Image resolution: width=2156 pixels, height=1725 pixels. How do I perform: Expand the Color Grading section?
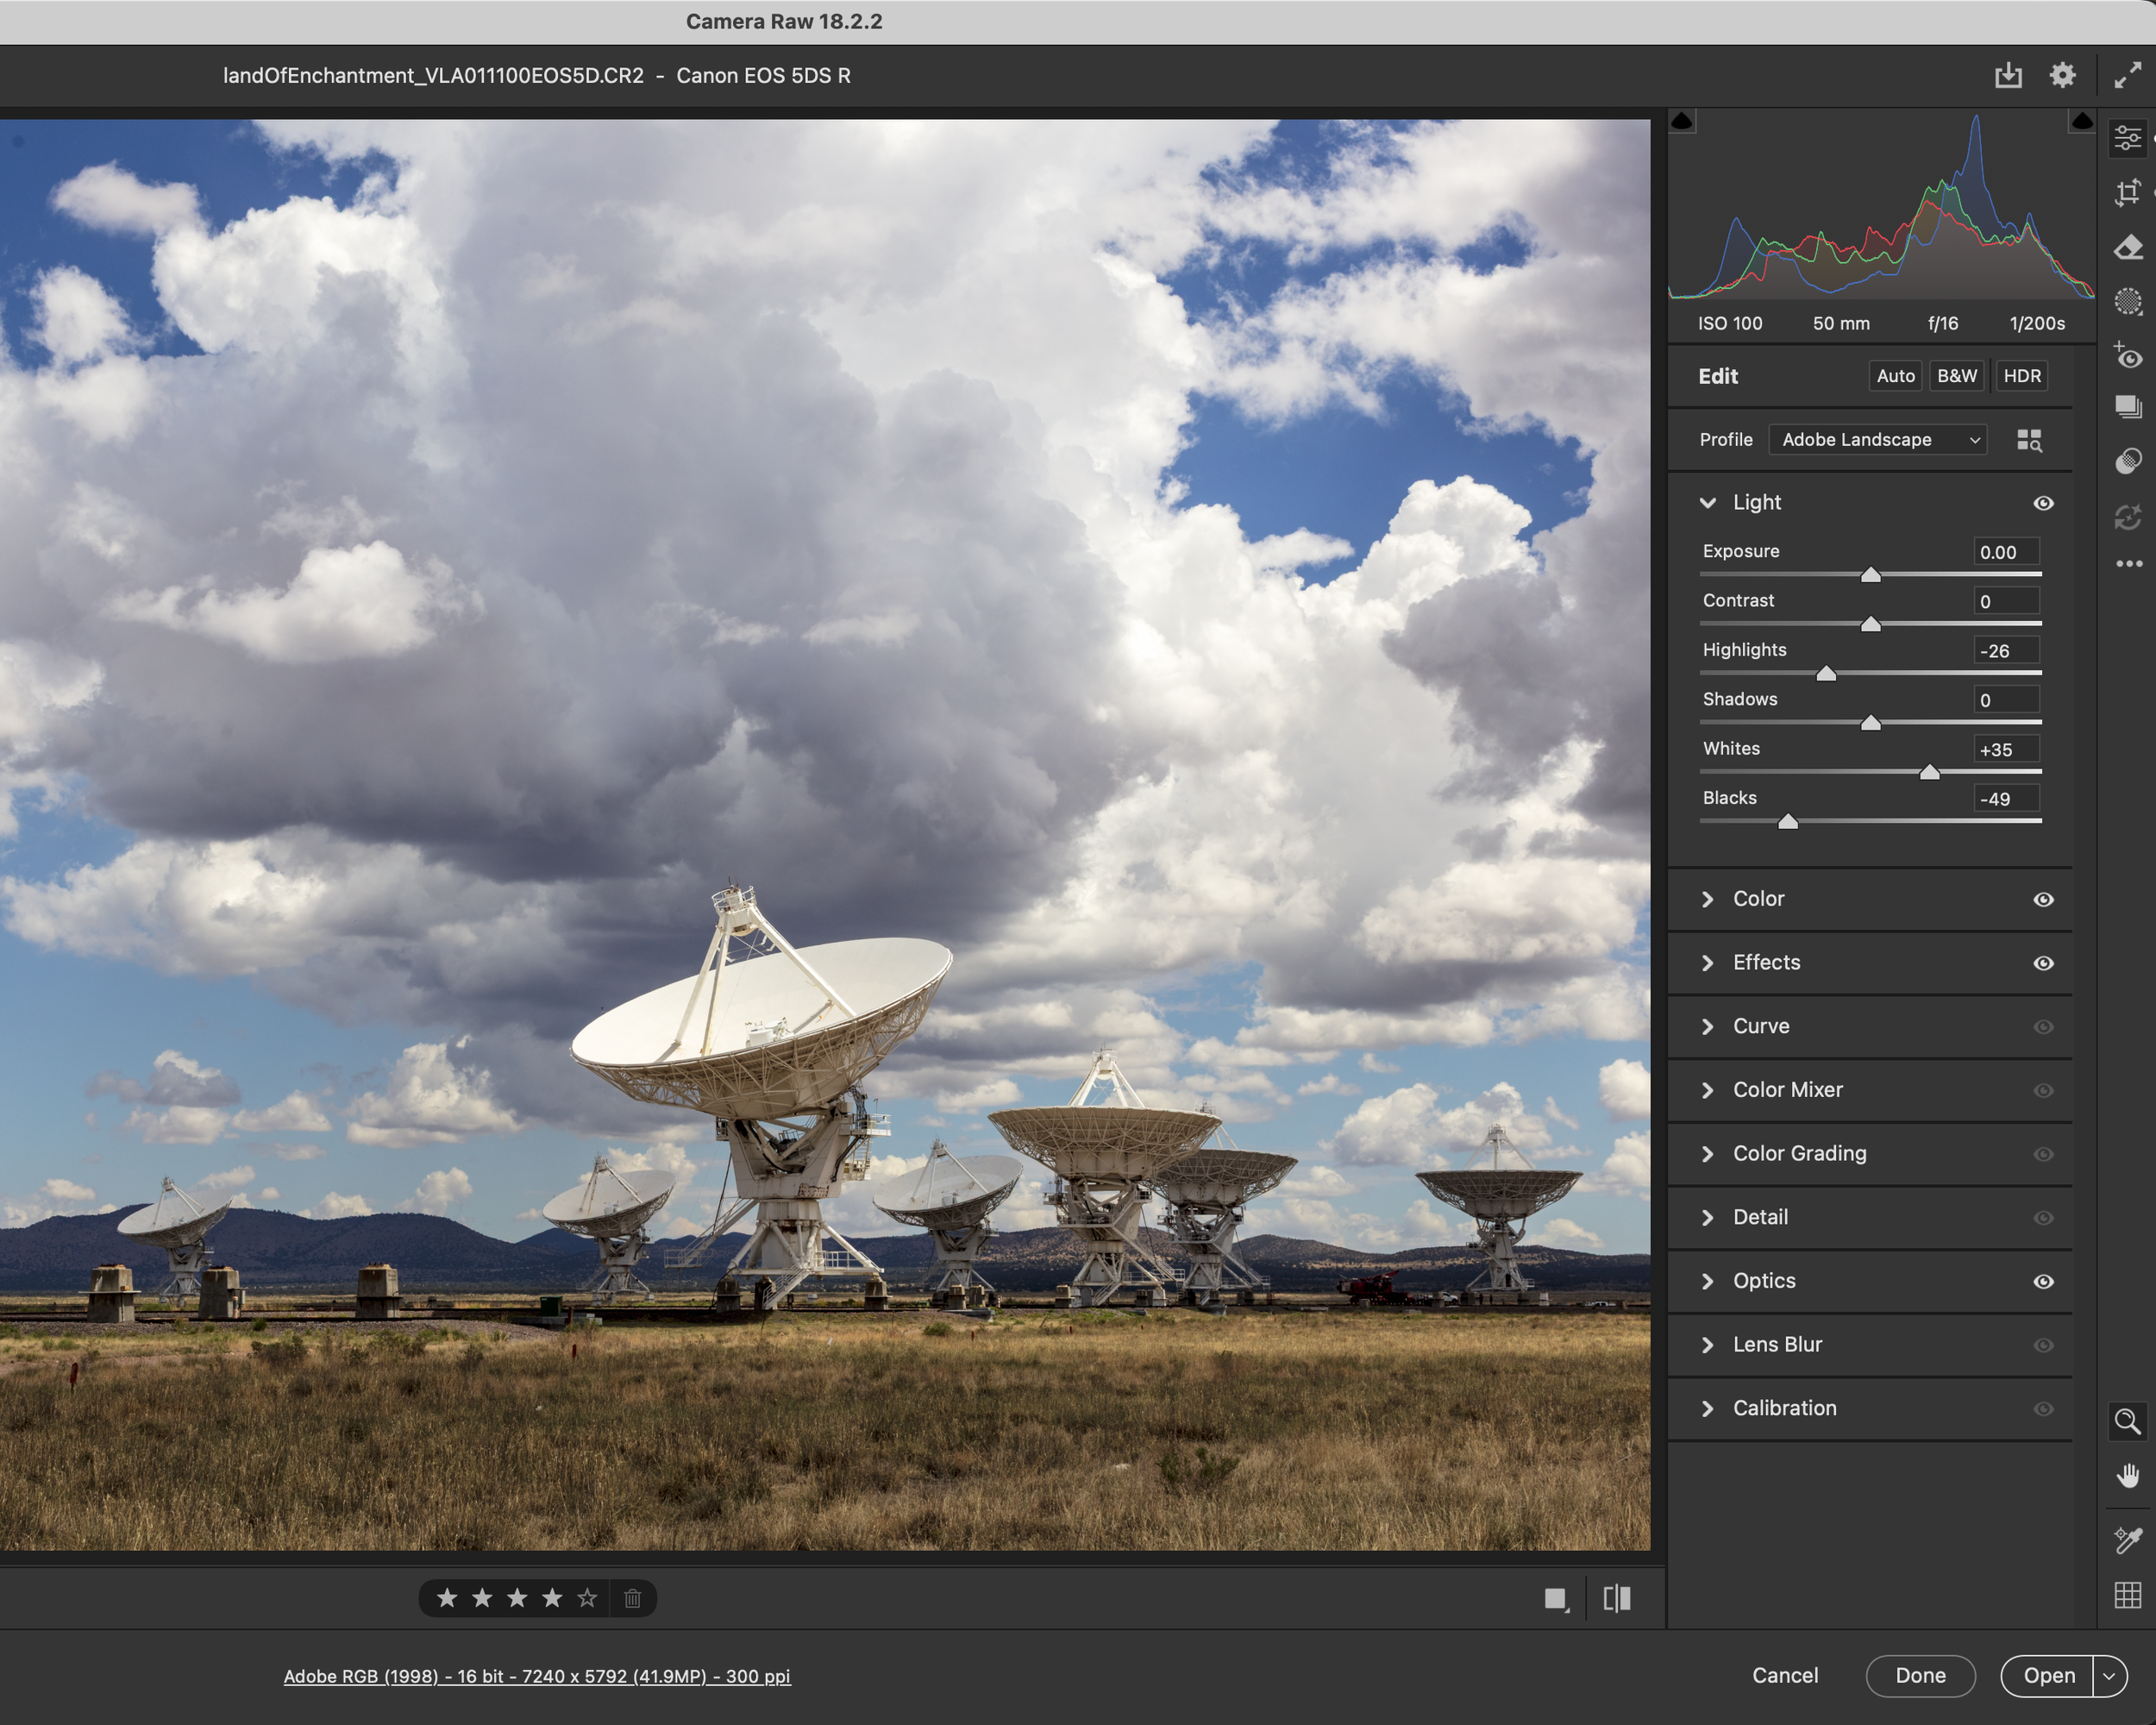tap(1798, 1153)
